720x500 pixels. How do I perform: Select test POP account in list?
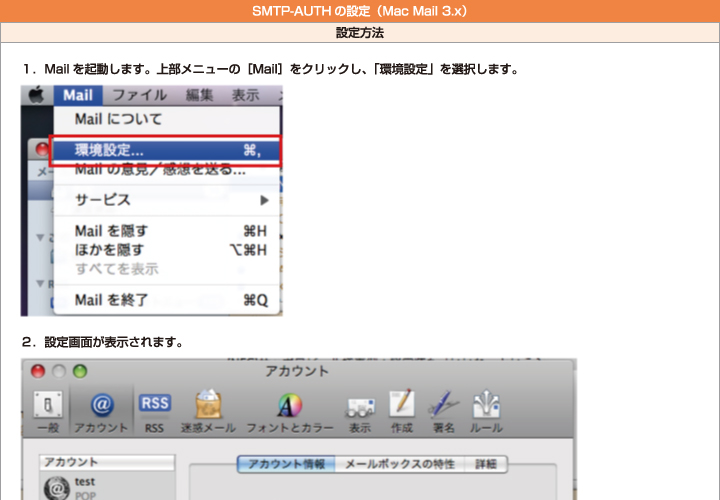pos(107,487)
